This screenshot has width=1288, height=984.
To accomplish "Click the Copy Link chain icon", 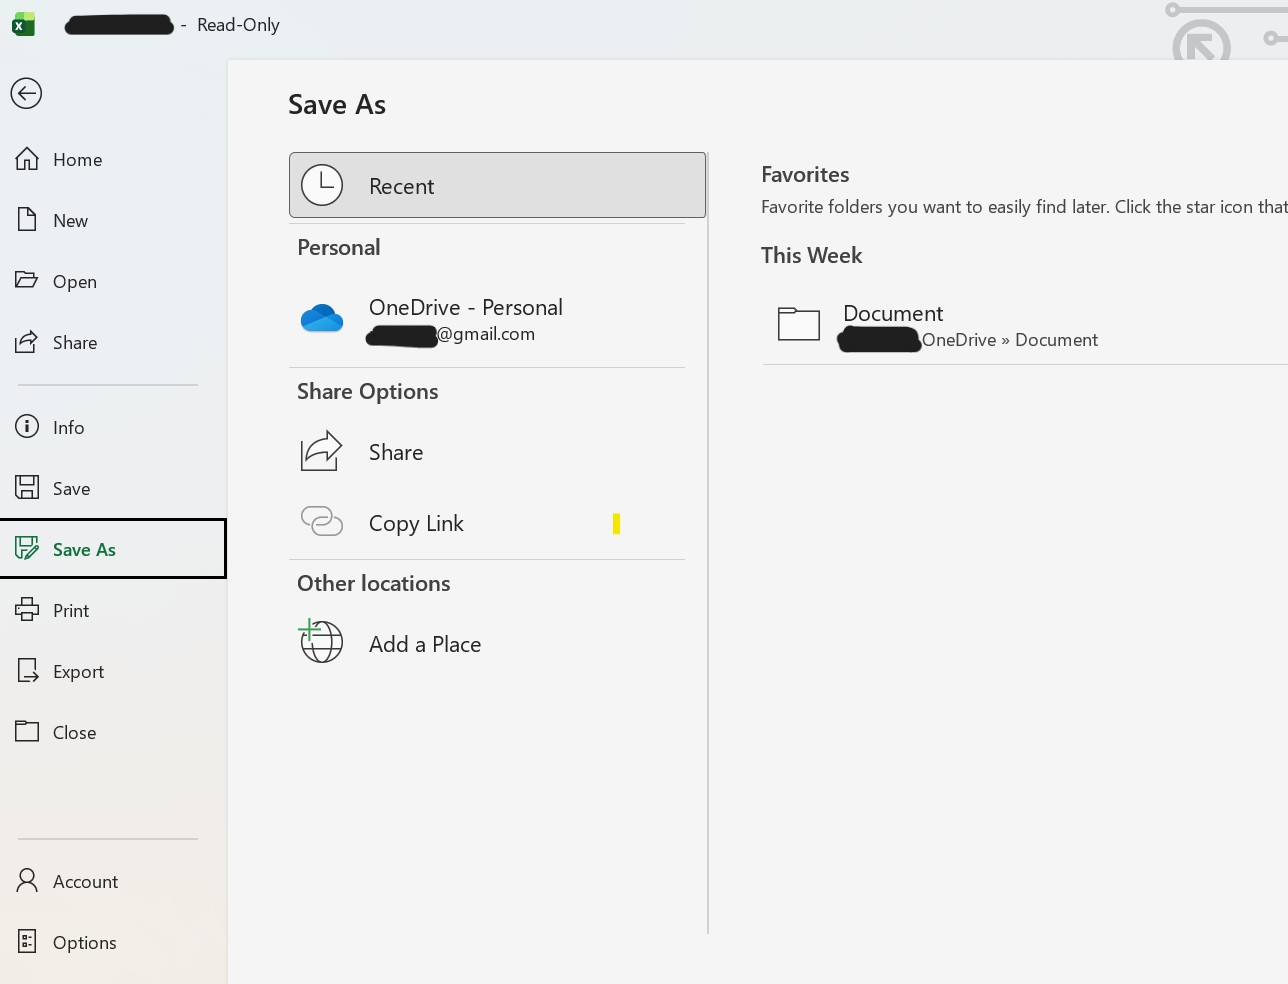I will pyautogui.click(x=322, y=521).
